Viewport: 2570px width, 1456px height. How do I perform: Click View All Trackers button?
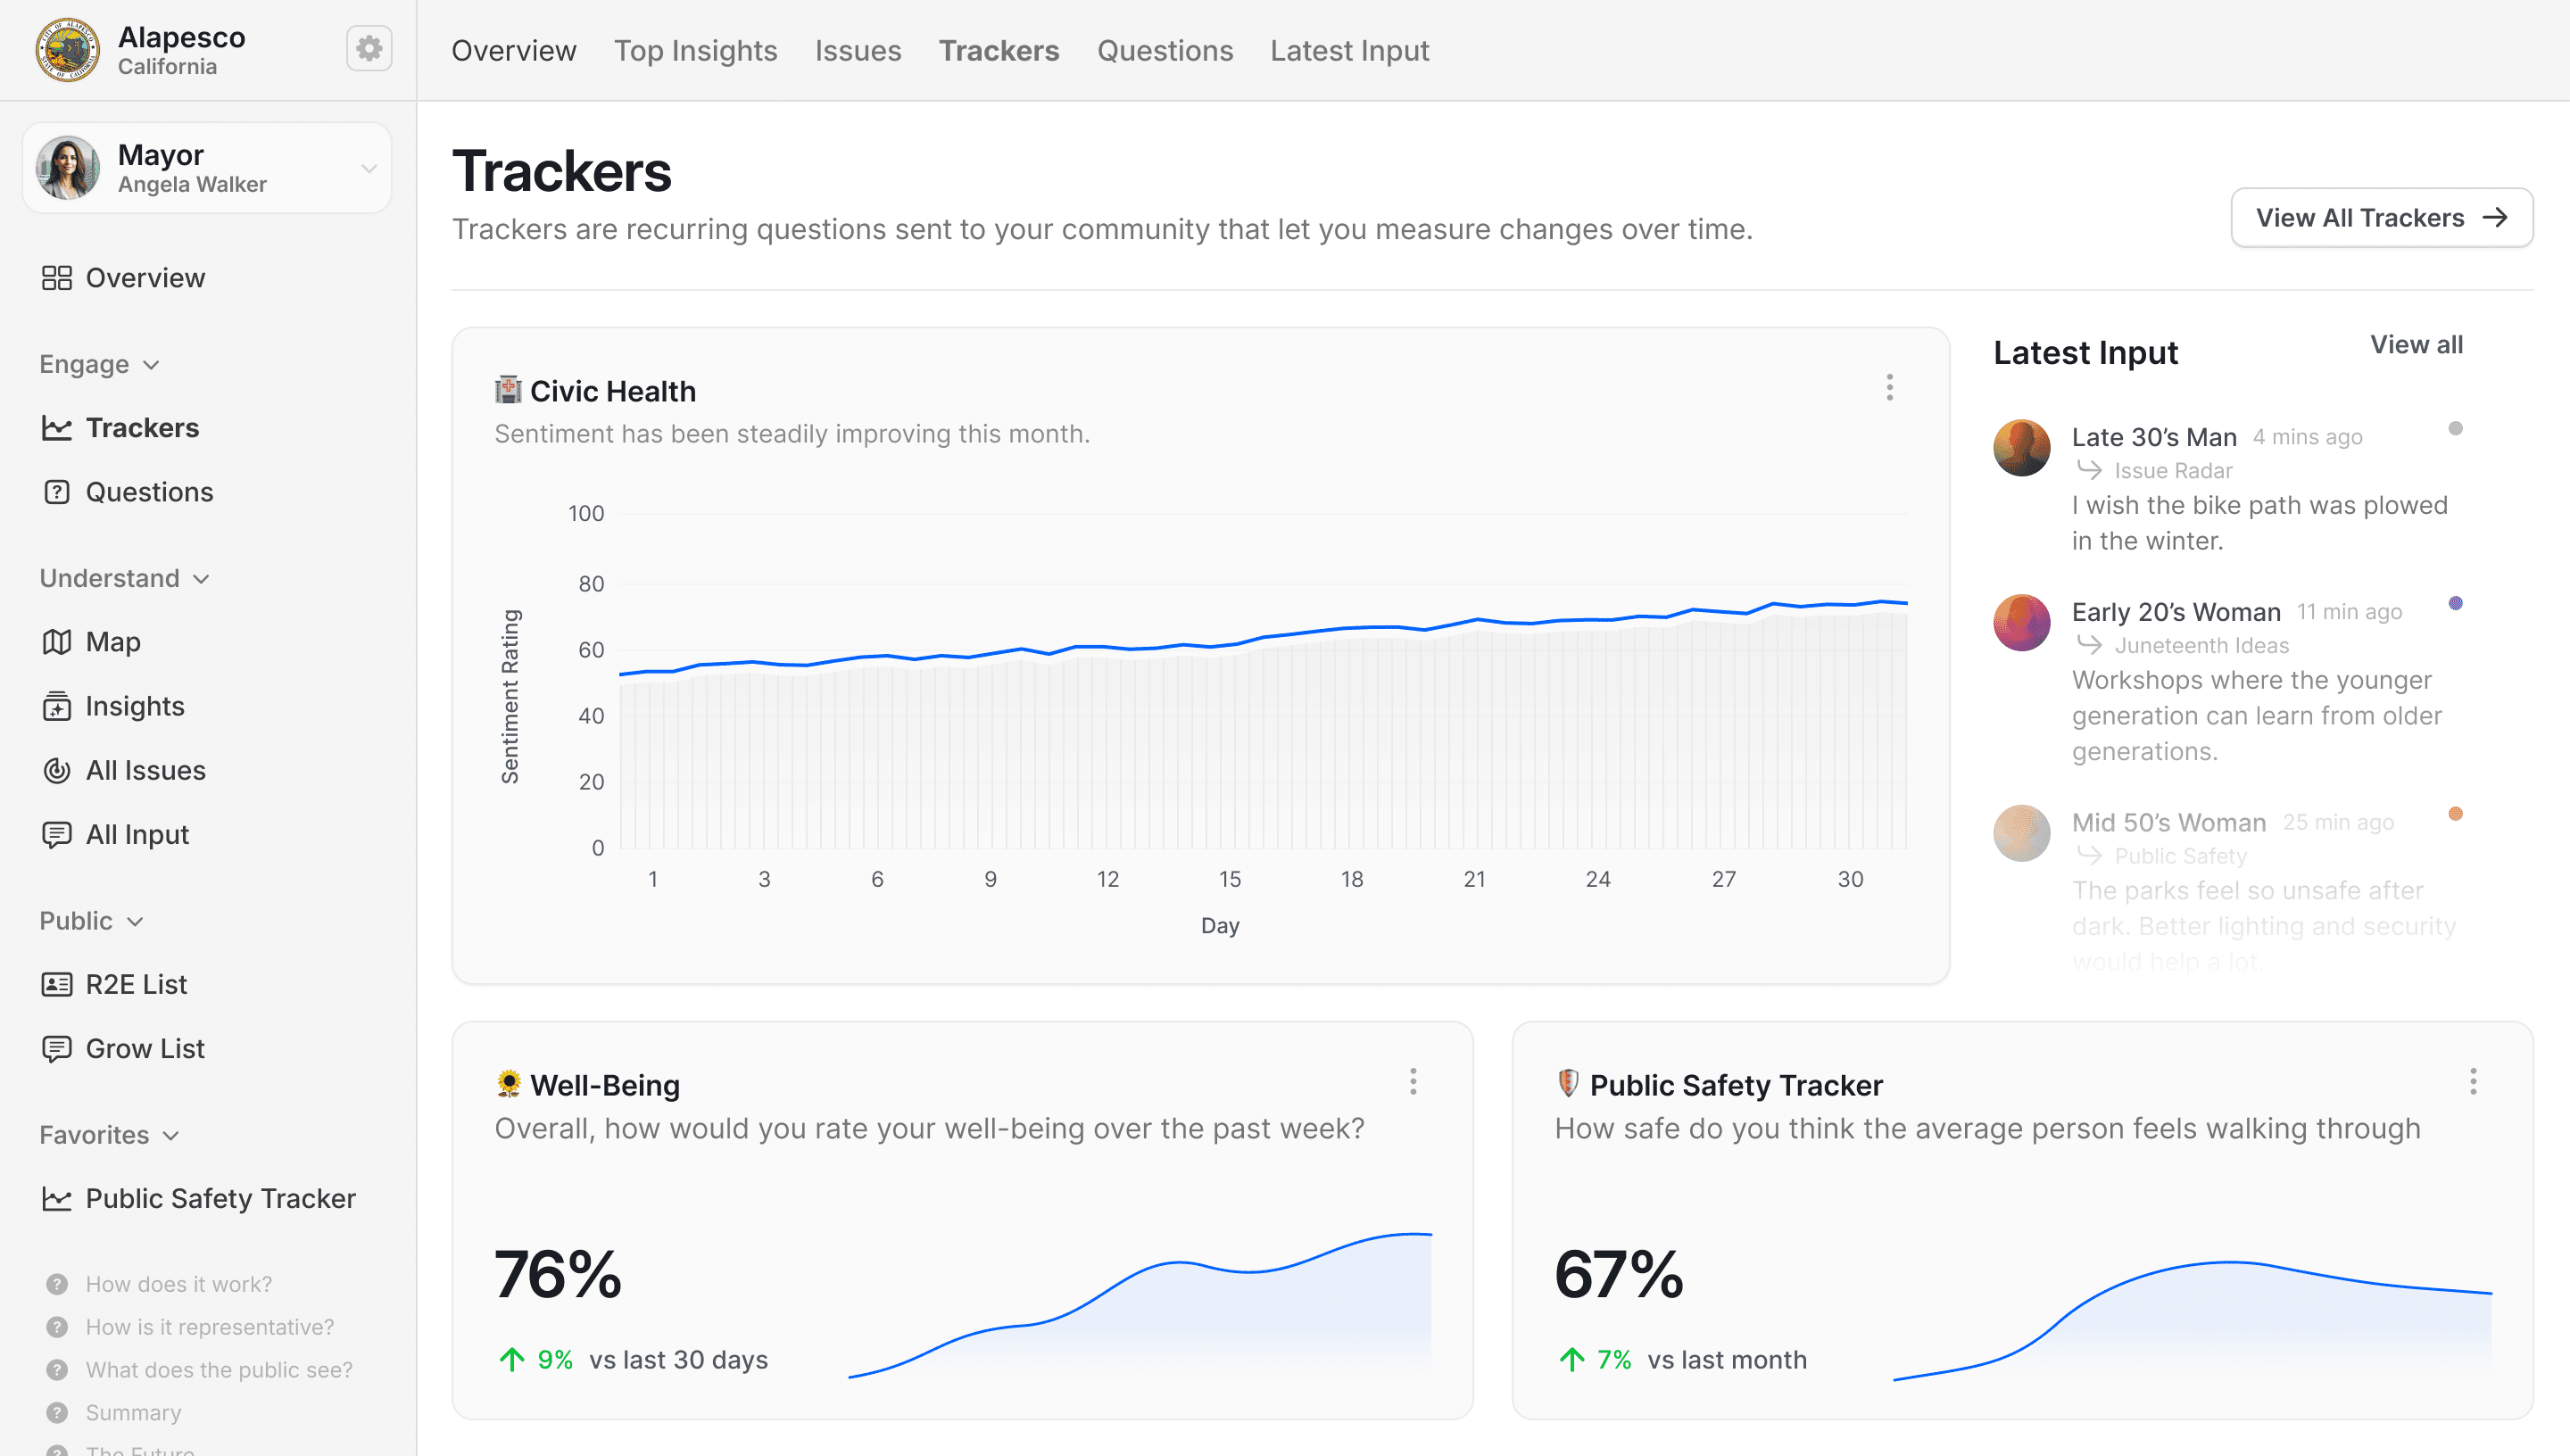(2381, 218)
